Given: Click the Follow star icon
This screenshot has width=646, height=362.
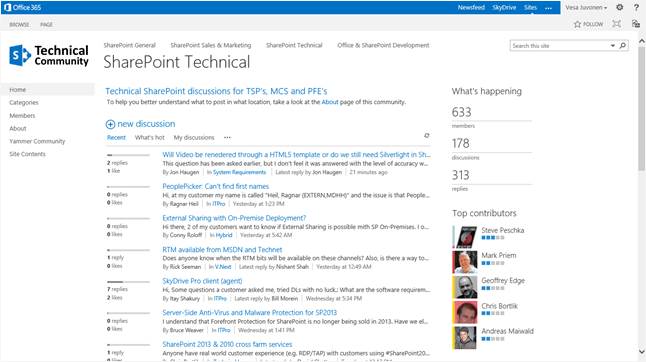Looking at the screenshot, I should [x=577, y=24].
